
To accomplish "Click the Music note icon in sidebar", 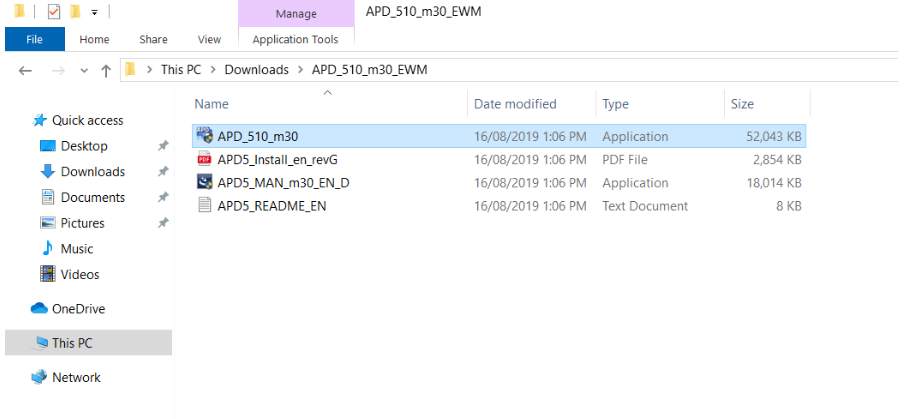I will [47, 248].
